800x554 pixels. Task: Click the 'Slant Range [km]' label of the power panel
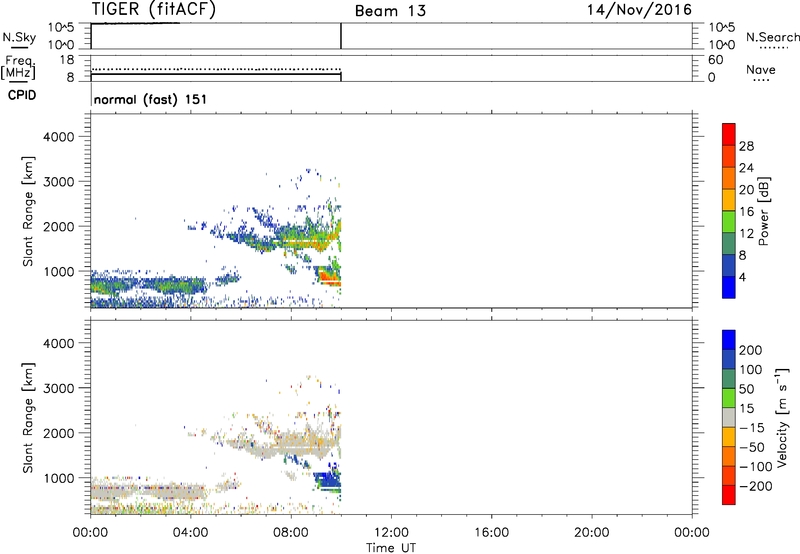tap(28, 211)
